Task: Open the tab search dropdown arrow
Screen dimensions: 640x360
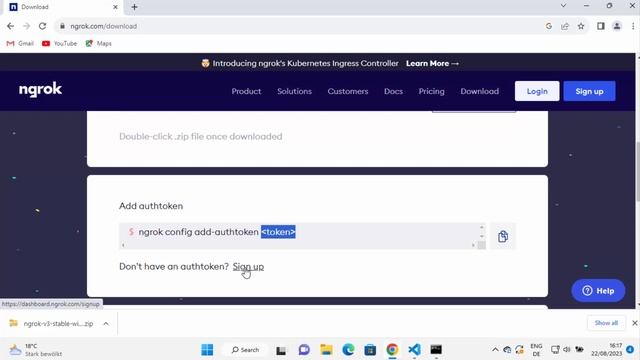Action: click(563, 6)
